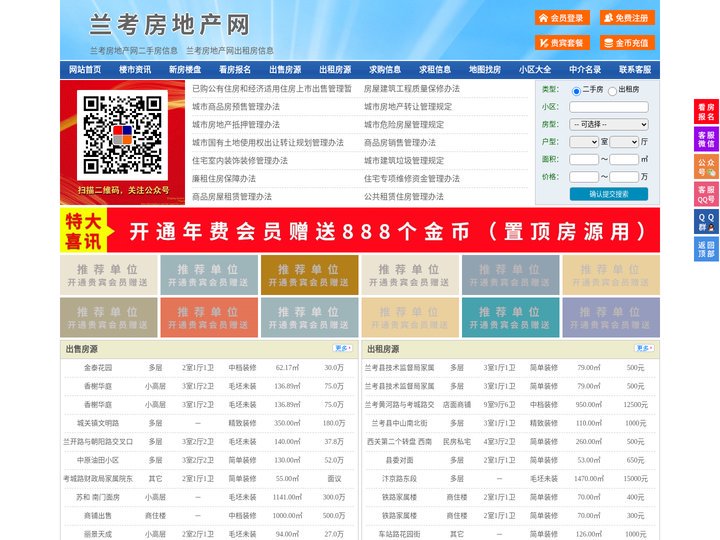Open the 城市危险房屋管理规定 link
720x540 pixels.
coord(404,124)
